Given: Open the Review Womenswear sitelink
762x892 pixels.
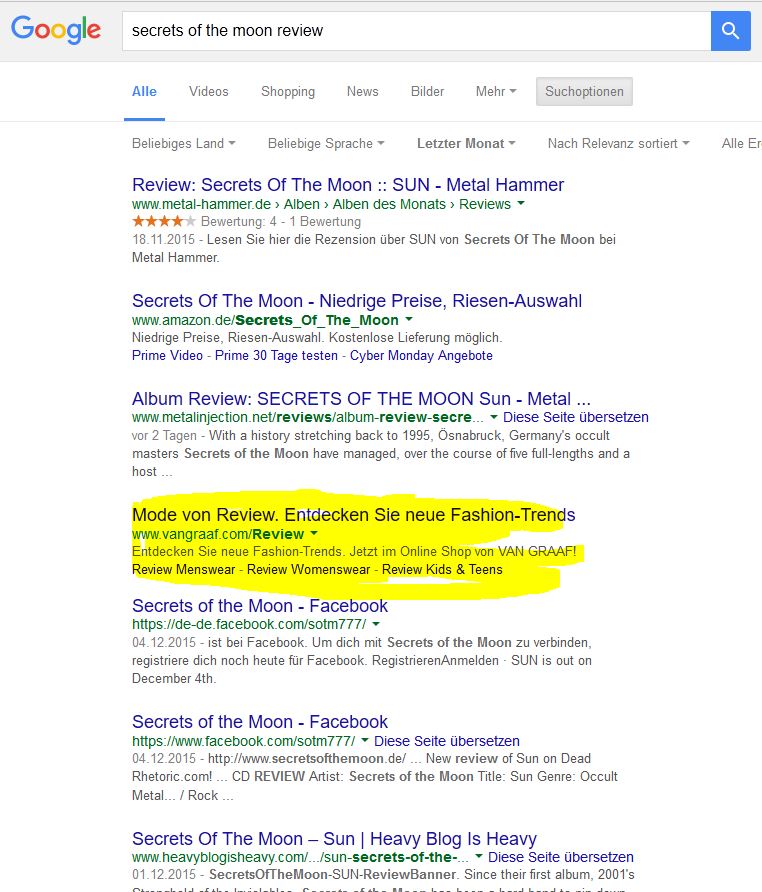Looking at the screenshot, I should coord(308,569).
